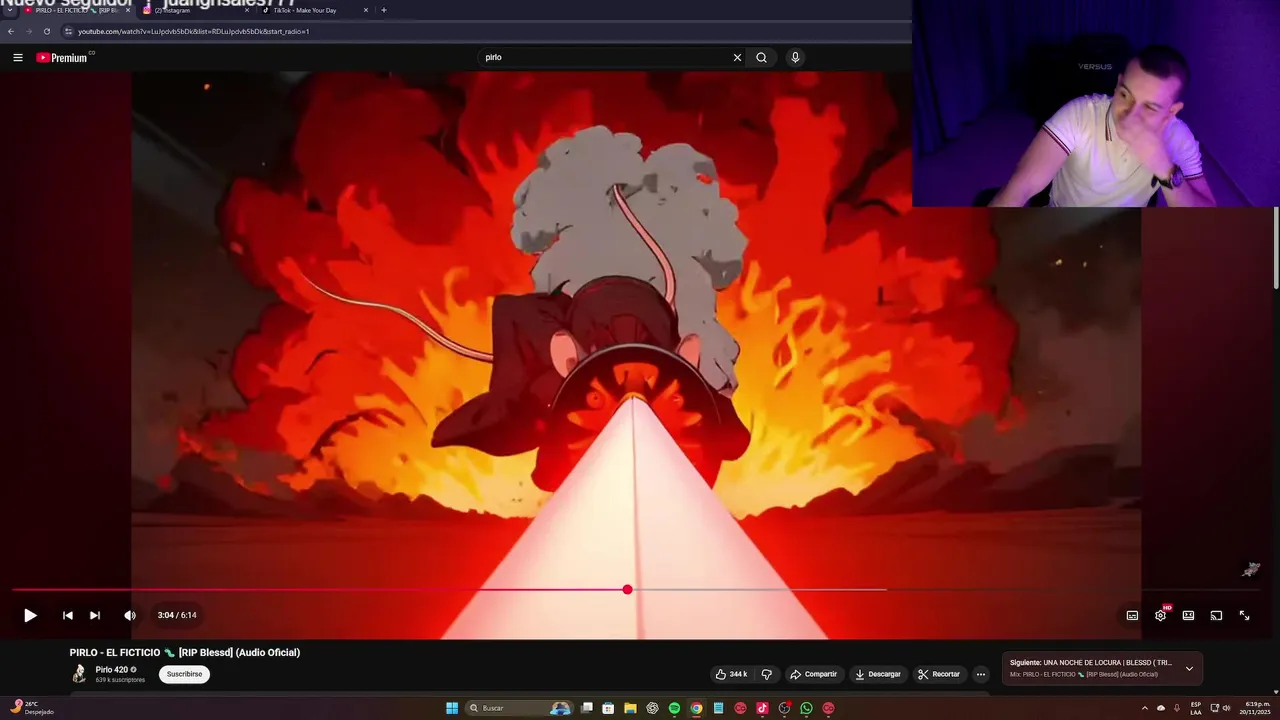Cast video to a TV device
The image size is (1280, 720).
tap(1216, 615)
